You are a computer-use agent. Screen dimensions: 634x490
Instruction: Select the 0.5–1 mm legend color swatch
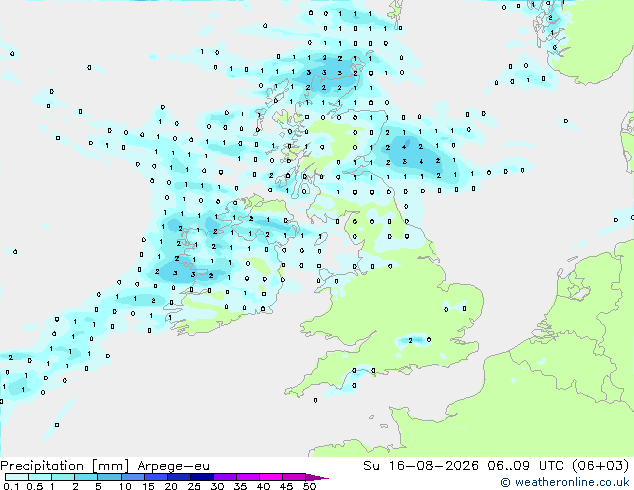[40, 477]
